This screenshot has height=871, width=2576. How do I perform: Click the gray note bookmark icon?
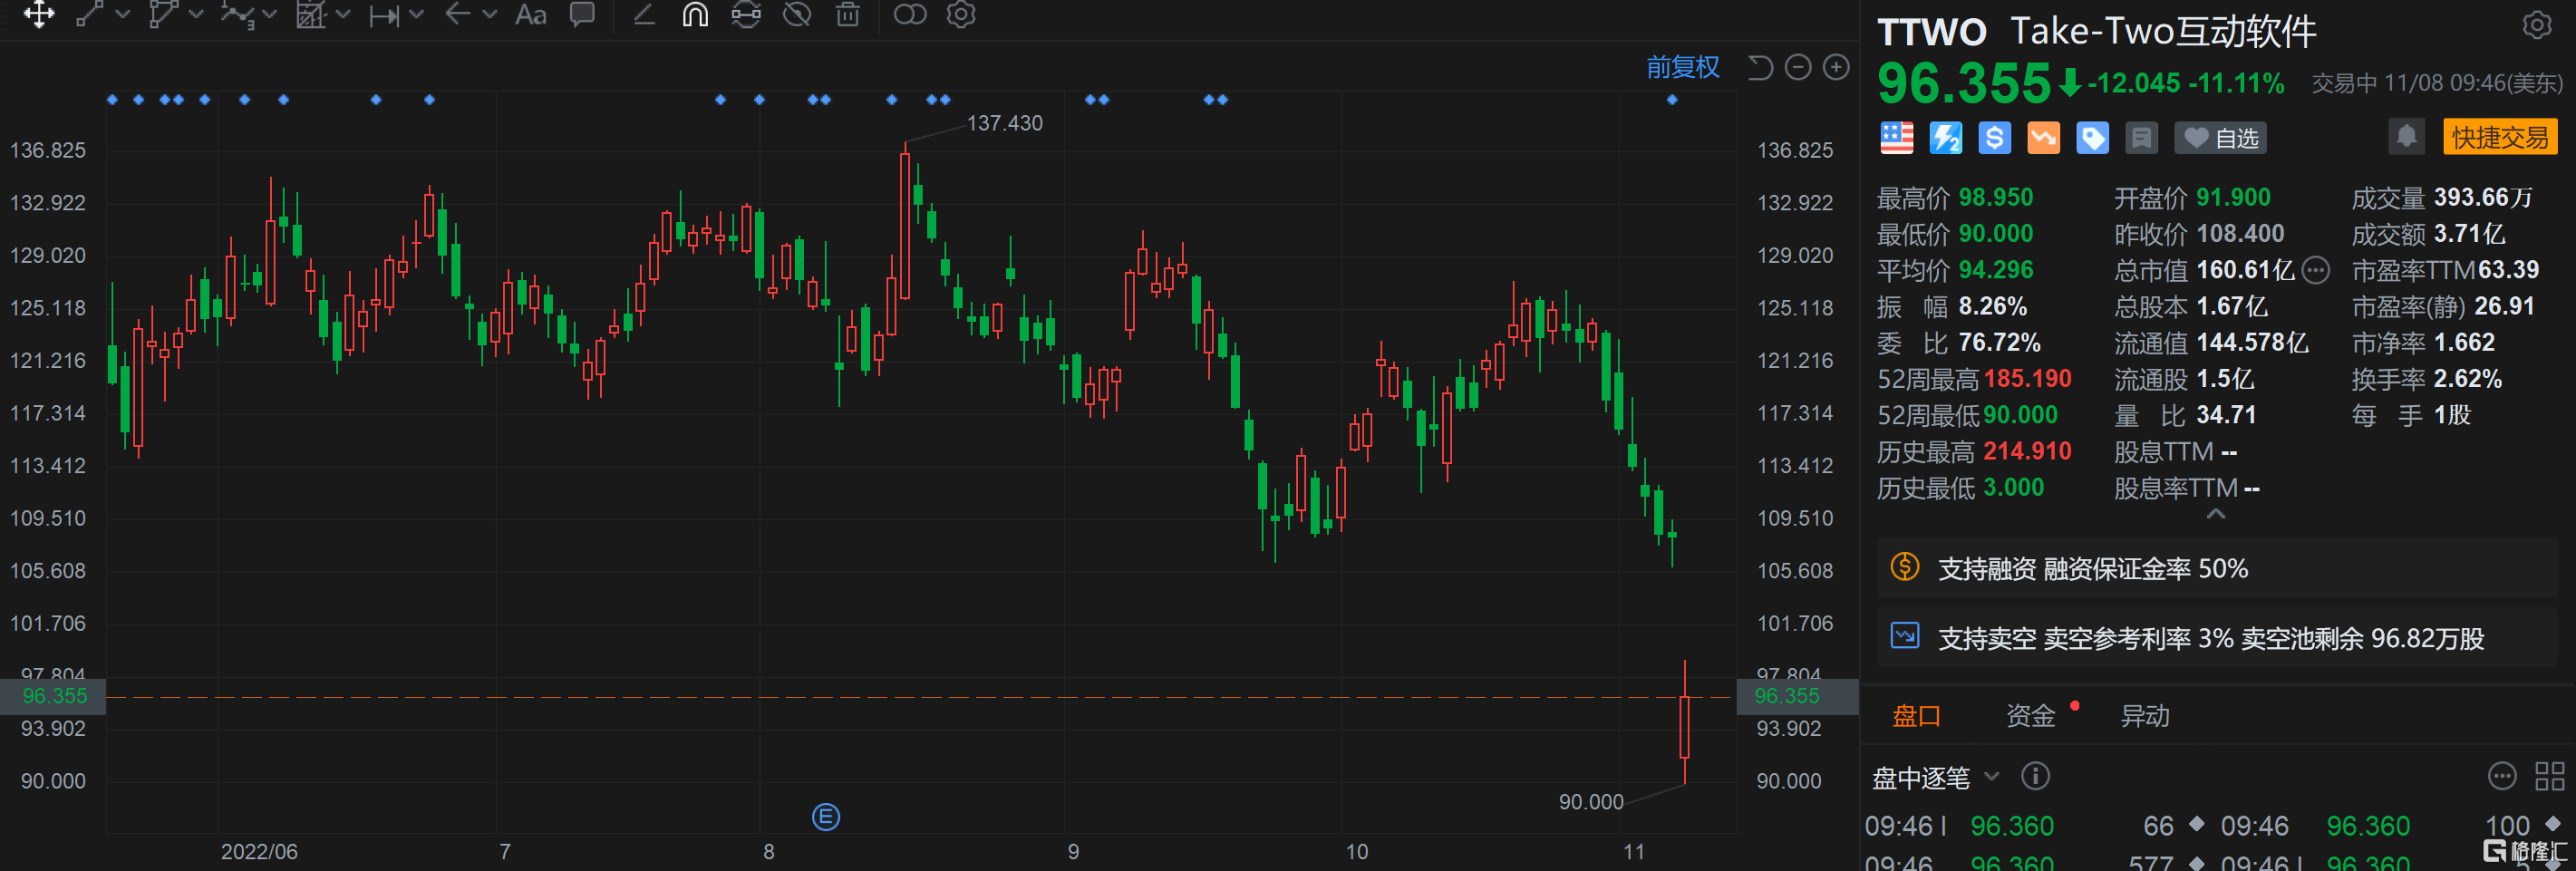(x=2142, y=138)
